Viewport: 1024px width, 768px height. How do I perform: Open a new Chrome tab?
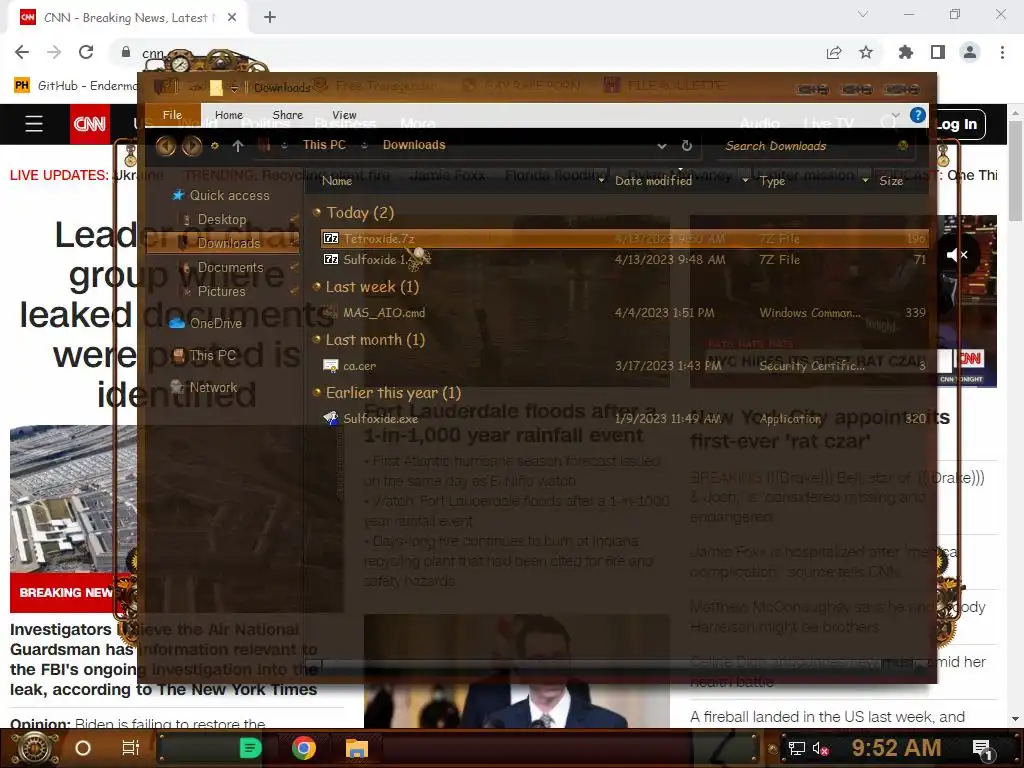point(270,18)
